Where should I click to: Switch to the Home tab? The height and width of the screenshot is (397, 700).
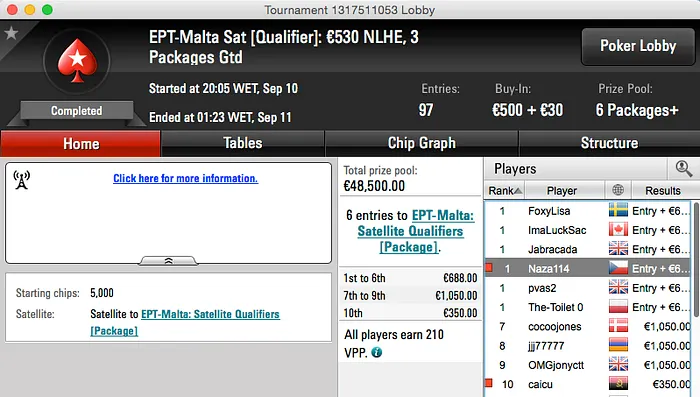pos(81,144)
